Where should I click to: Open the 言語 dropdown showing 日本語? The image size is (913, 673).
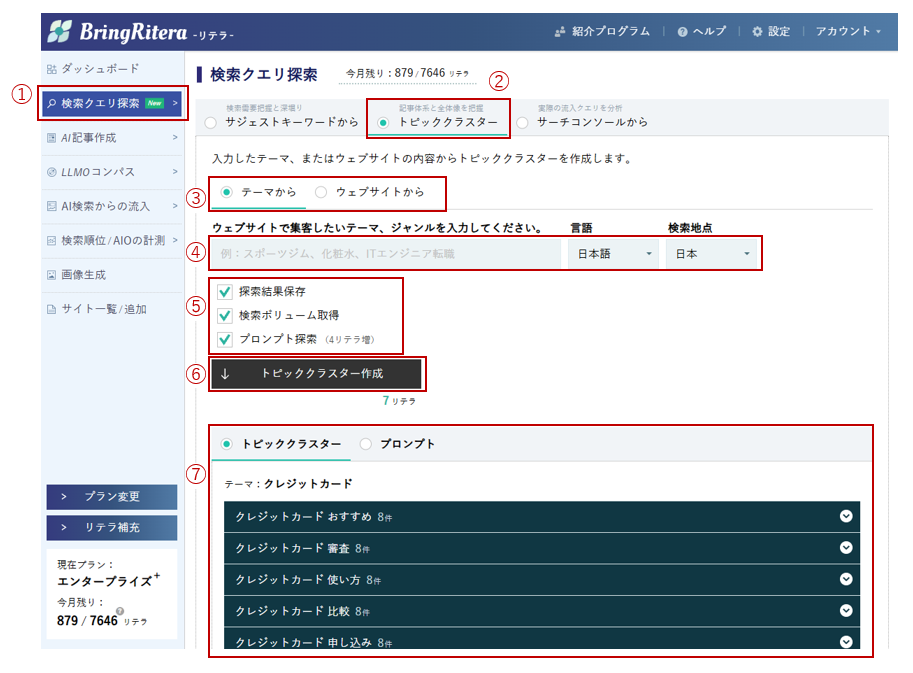(x=614, y=254)
